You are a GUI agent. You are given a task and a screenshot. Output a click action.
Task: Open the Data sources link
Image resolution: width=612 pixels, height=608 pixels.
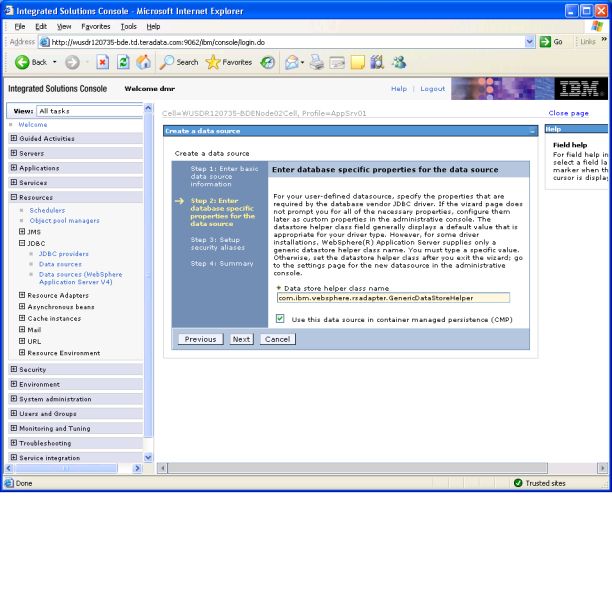60,264
